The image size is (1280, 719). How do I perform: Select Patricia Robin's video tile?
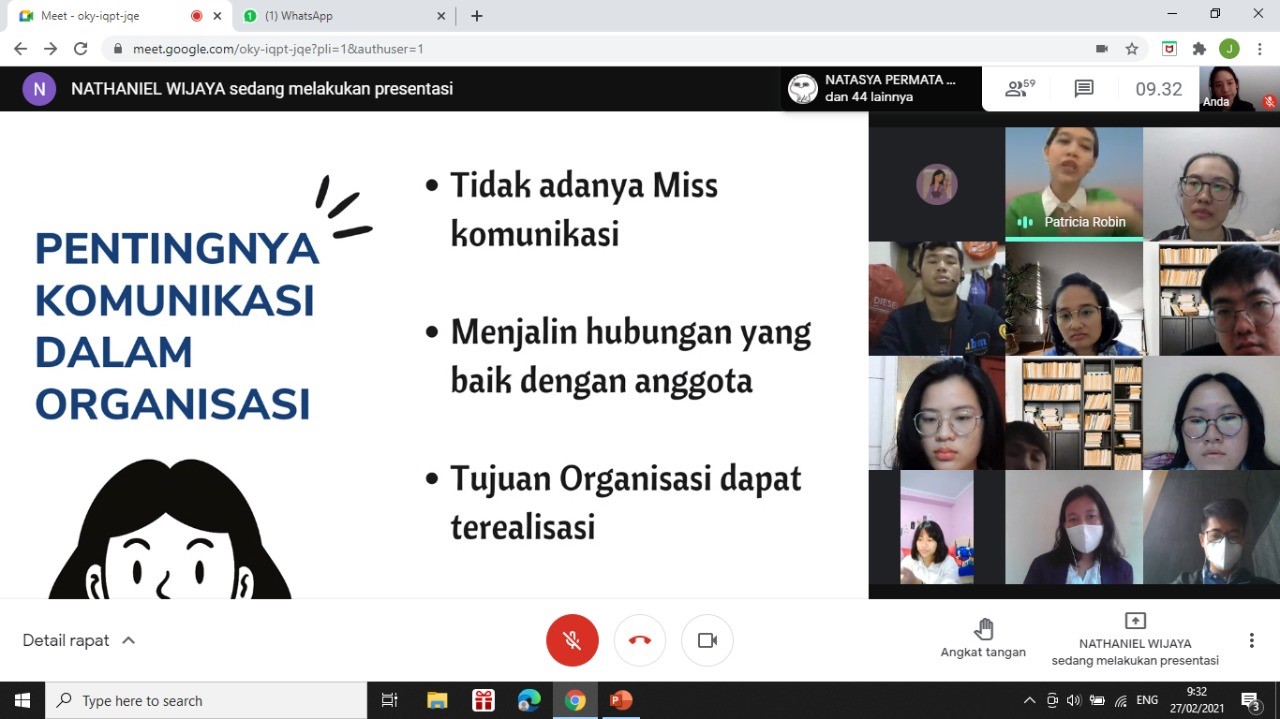(1074, 183)
